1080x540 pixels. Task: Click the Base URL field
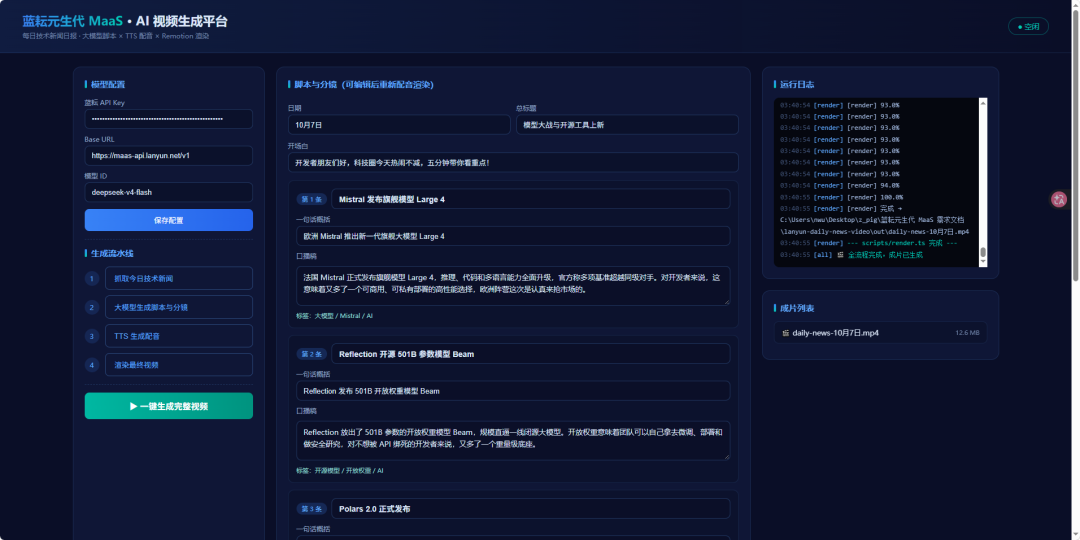pyautogui.click(x=169, y=156)
